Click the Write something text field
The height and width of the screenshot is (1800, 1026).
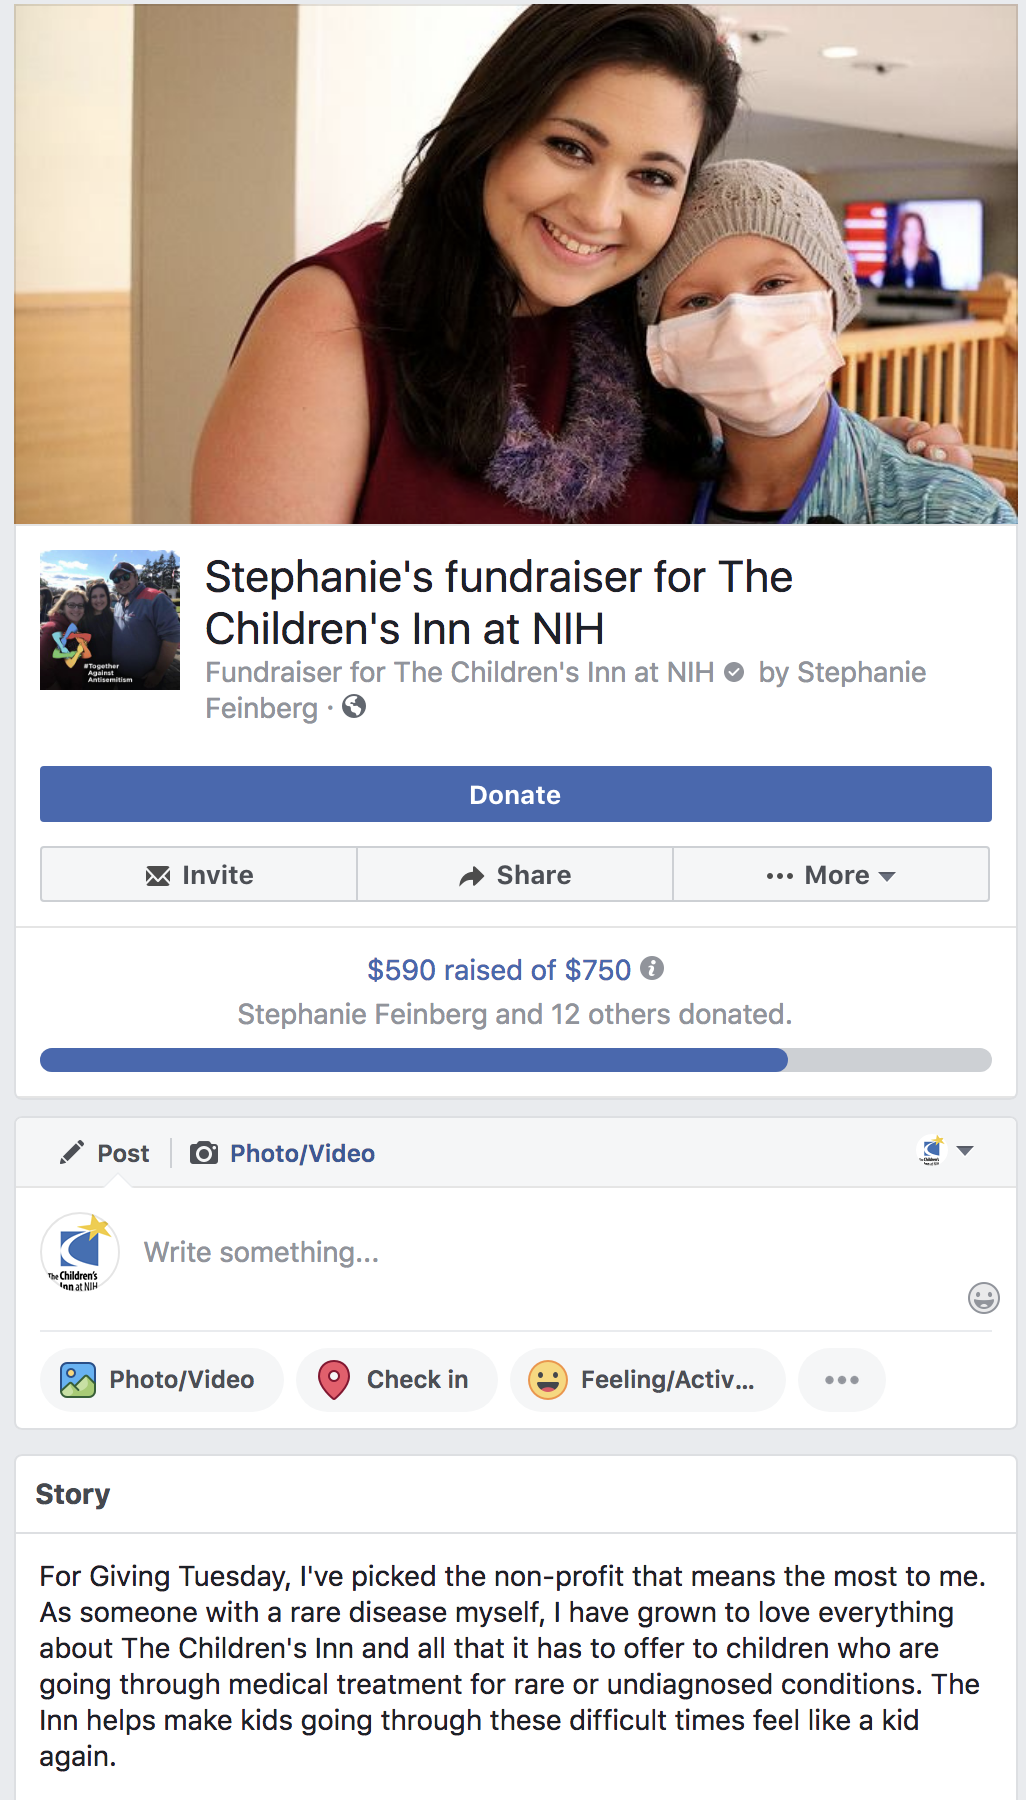pos(540,1252)
